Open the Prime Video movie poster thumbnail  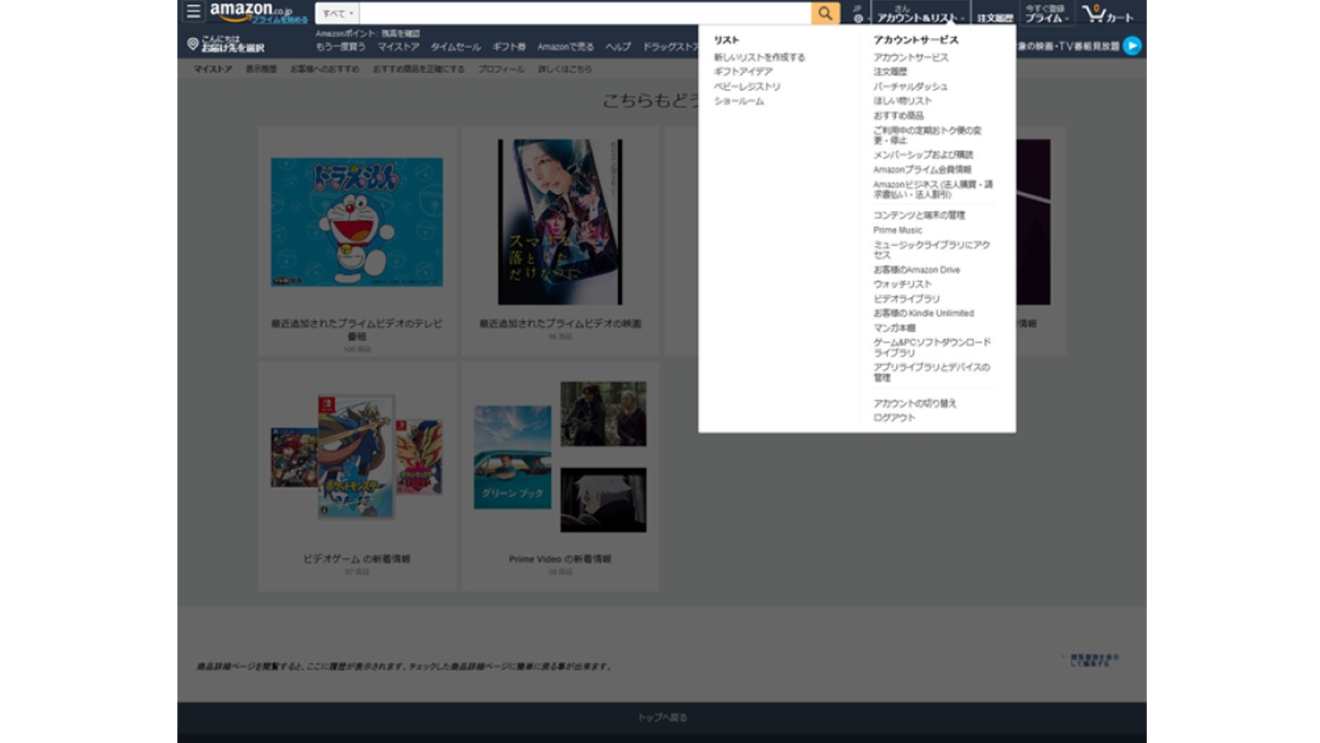click(x=560, y=222)
